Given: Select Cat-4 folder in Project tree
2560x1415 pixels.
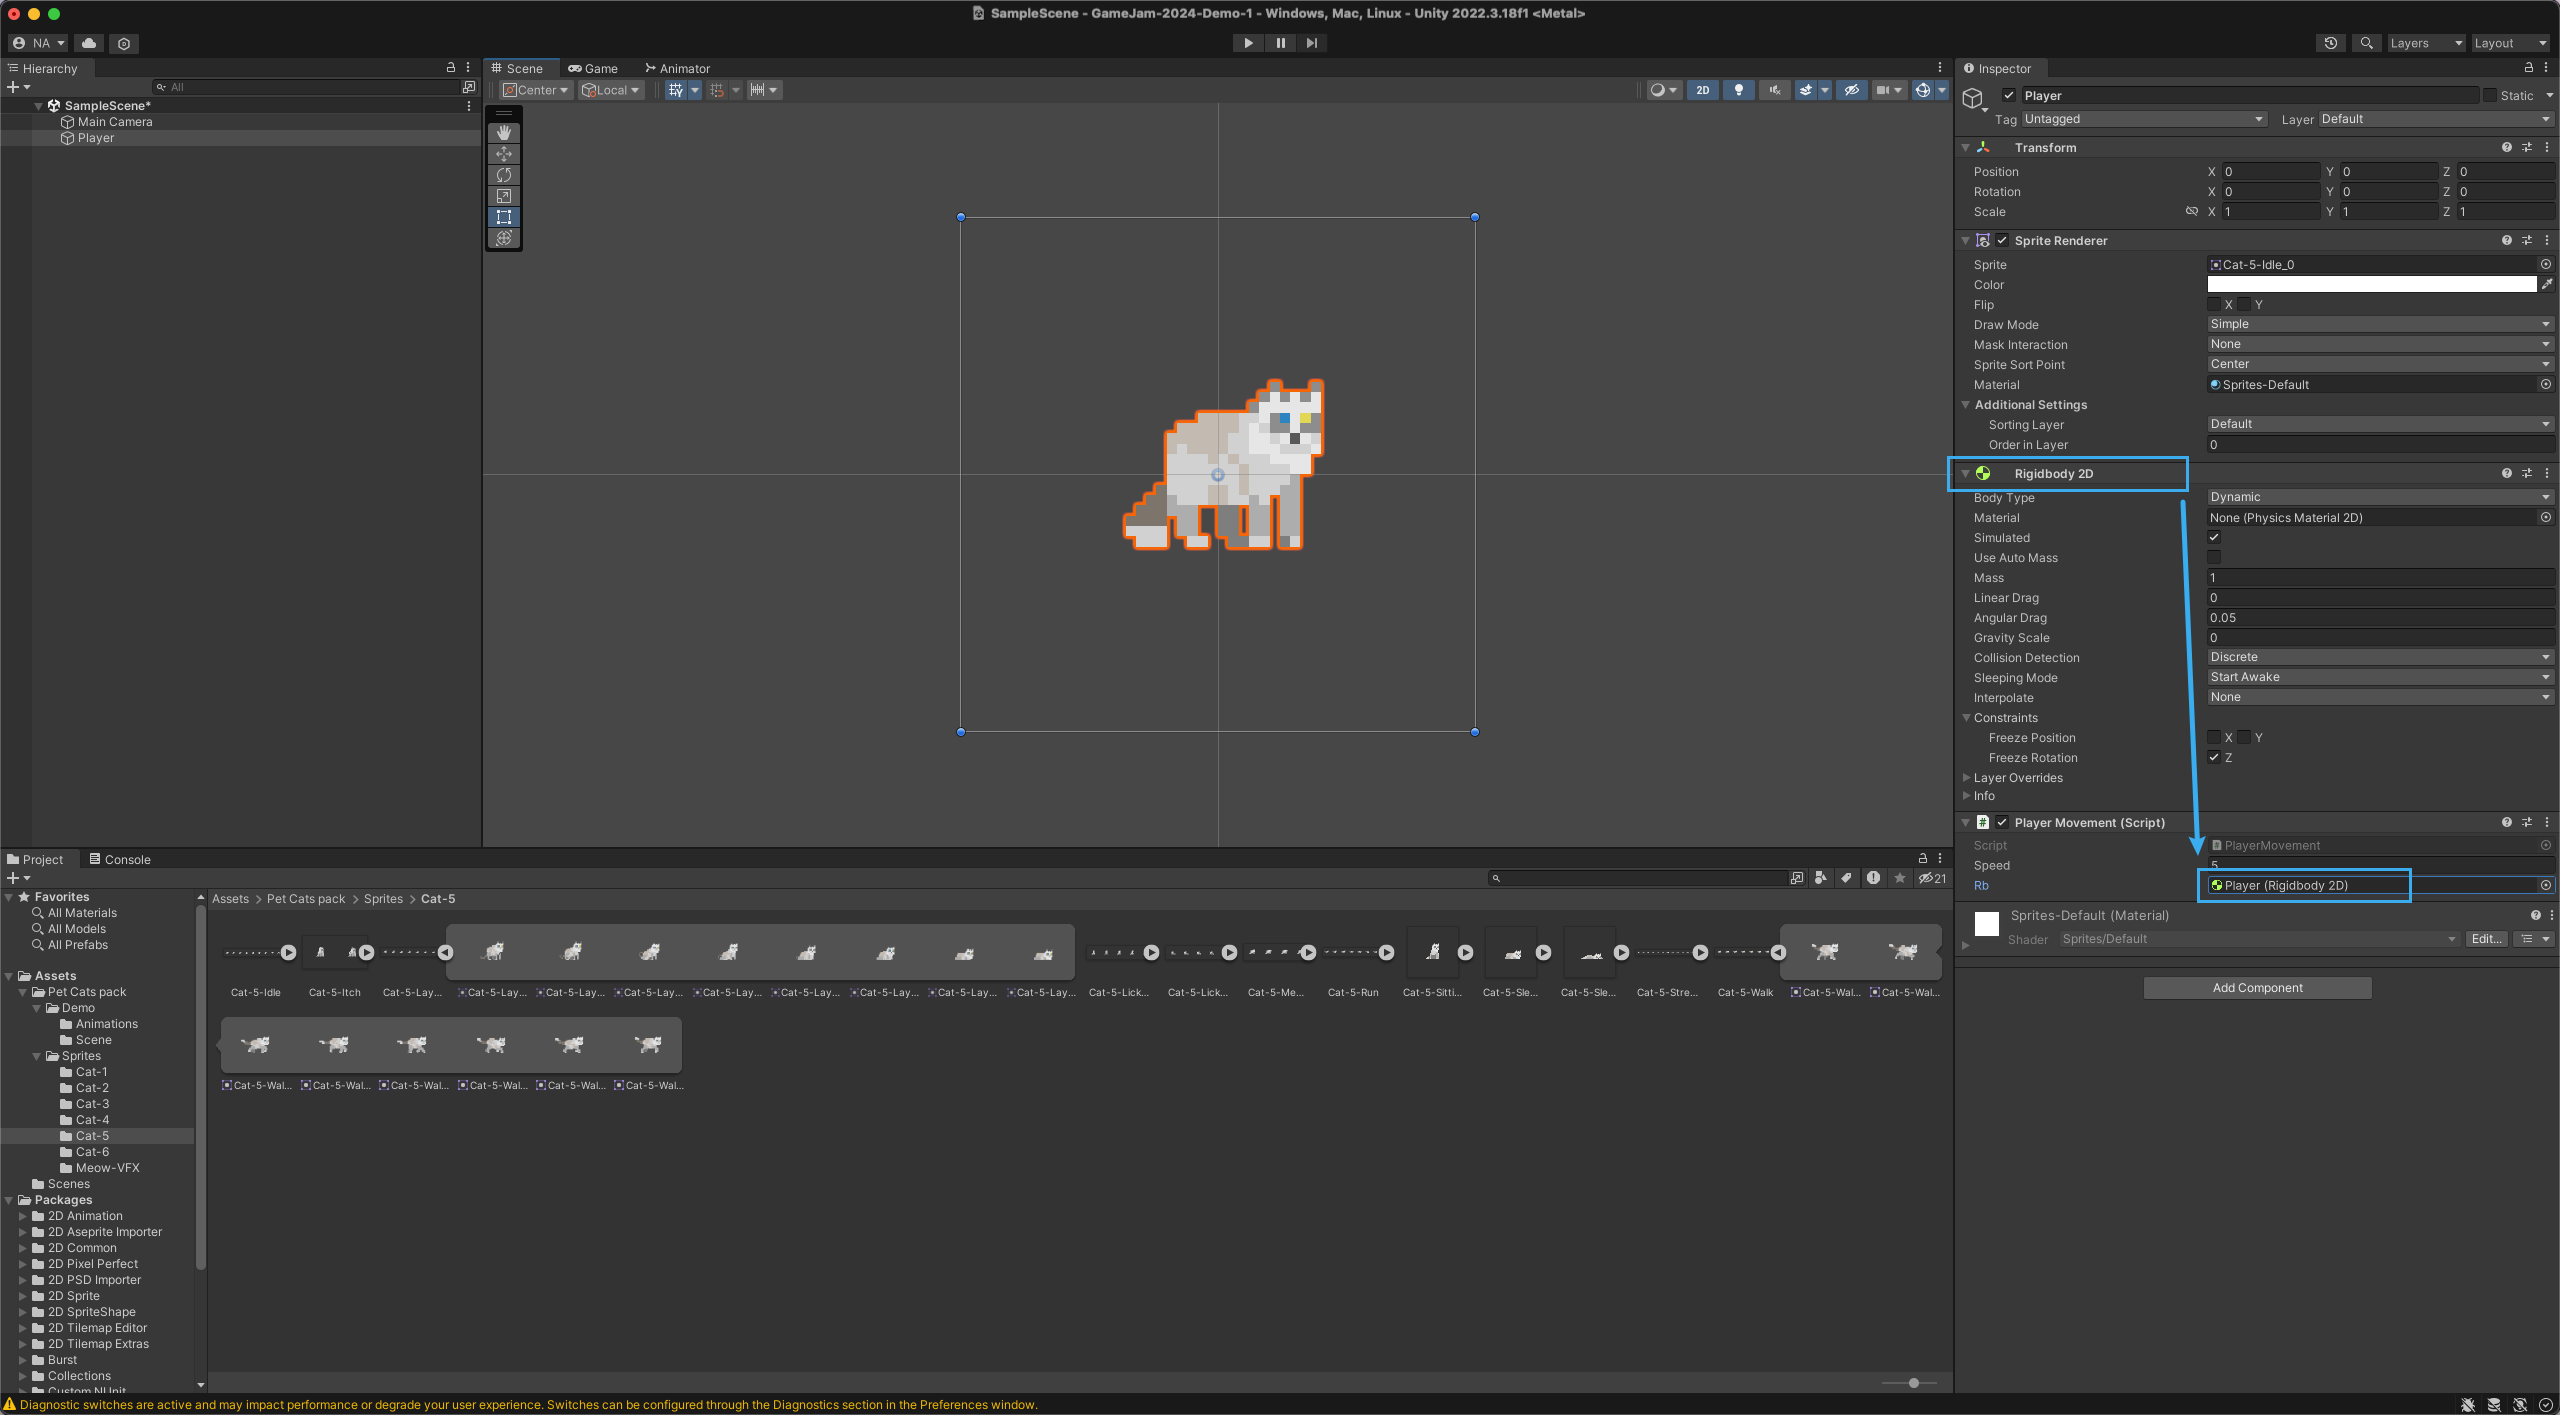Looking at the screenshot, I should [92, 1120].
